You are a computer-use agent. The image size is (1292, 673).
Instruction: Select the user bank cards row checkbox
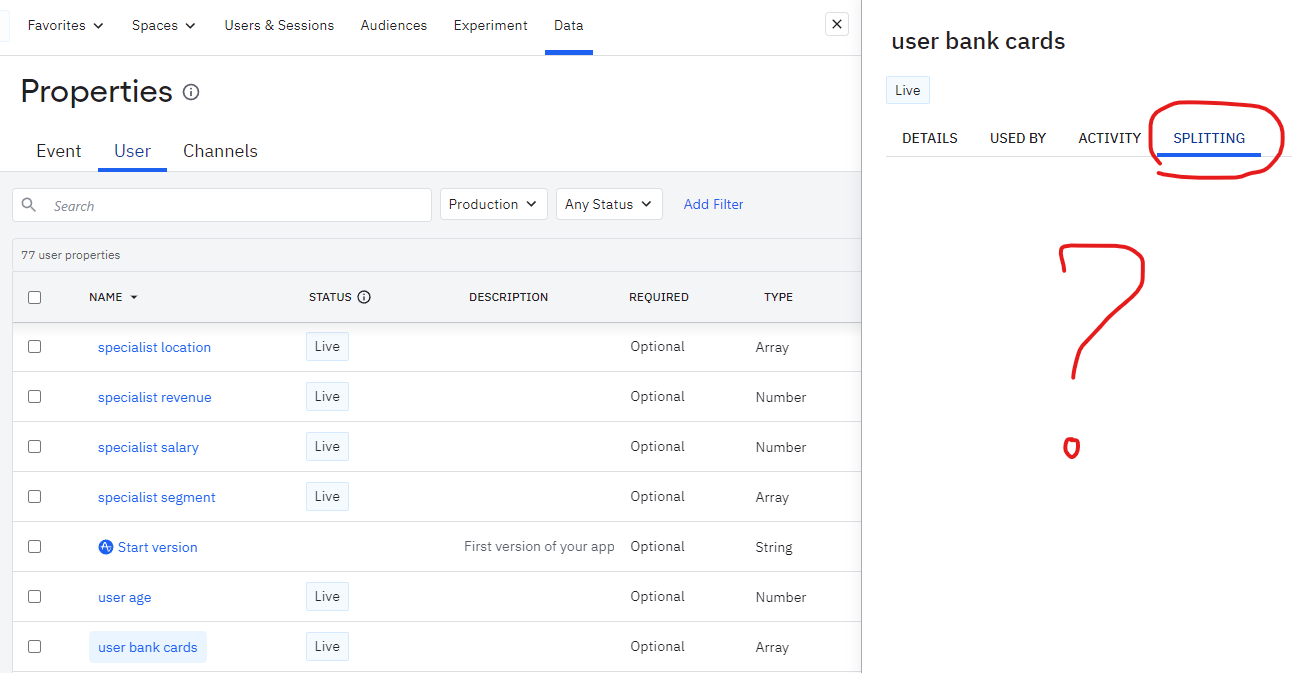[35, 647]
